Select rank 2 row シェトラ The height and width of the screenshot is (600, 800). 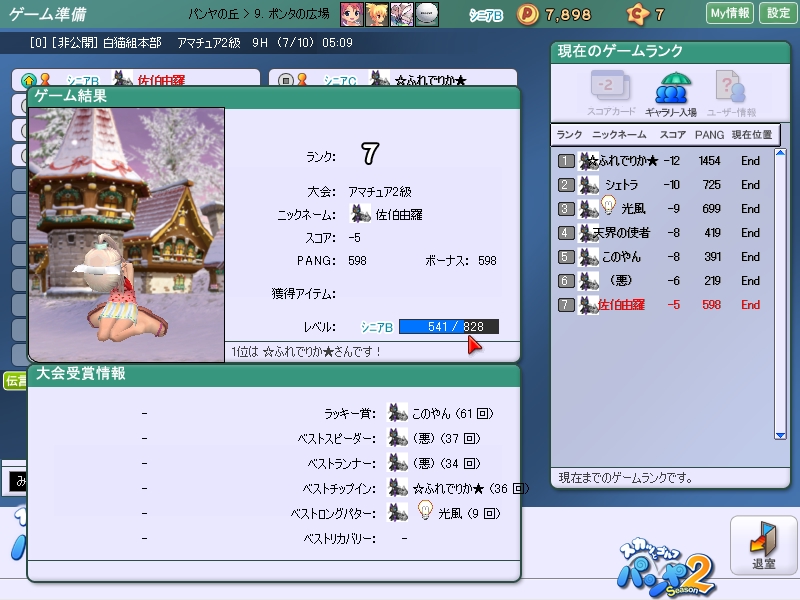663,185
